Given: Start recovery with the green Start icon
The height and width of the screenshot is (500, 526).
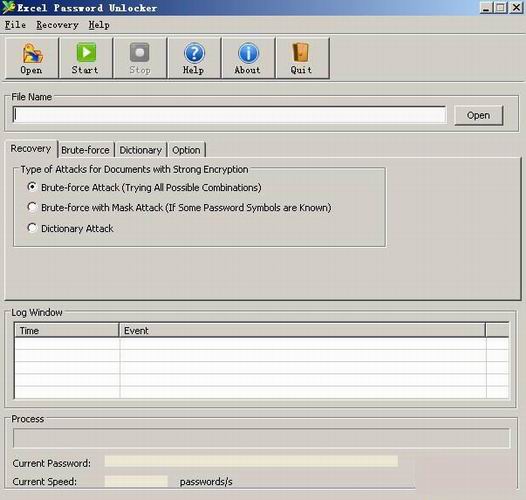Looking at the screenshot, I should [86, 58].
